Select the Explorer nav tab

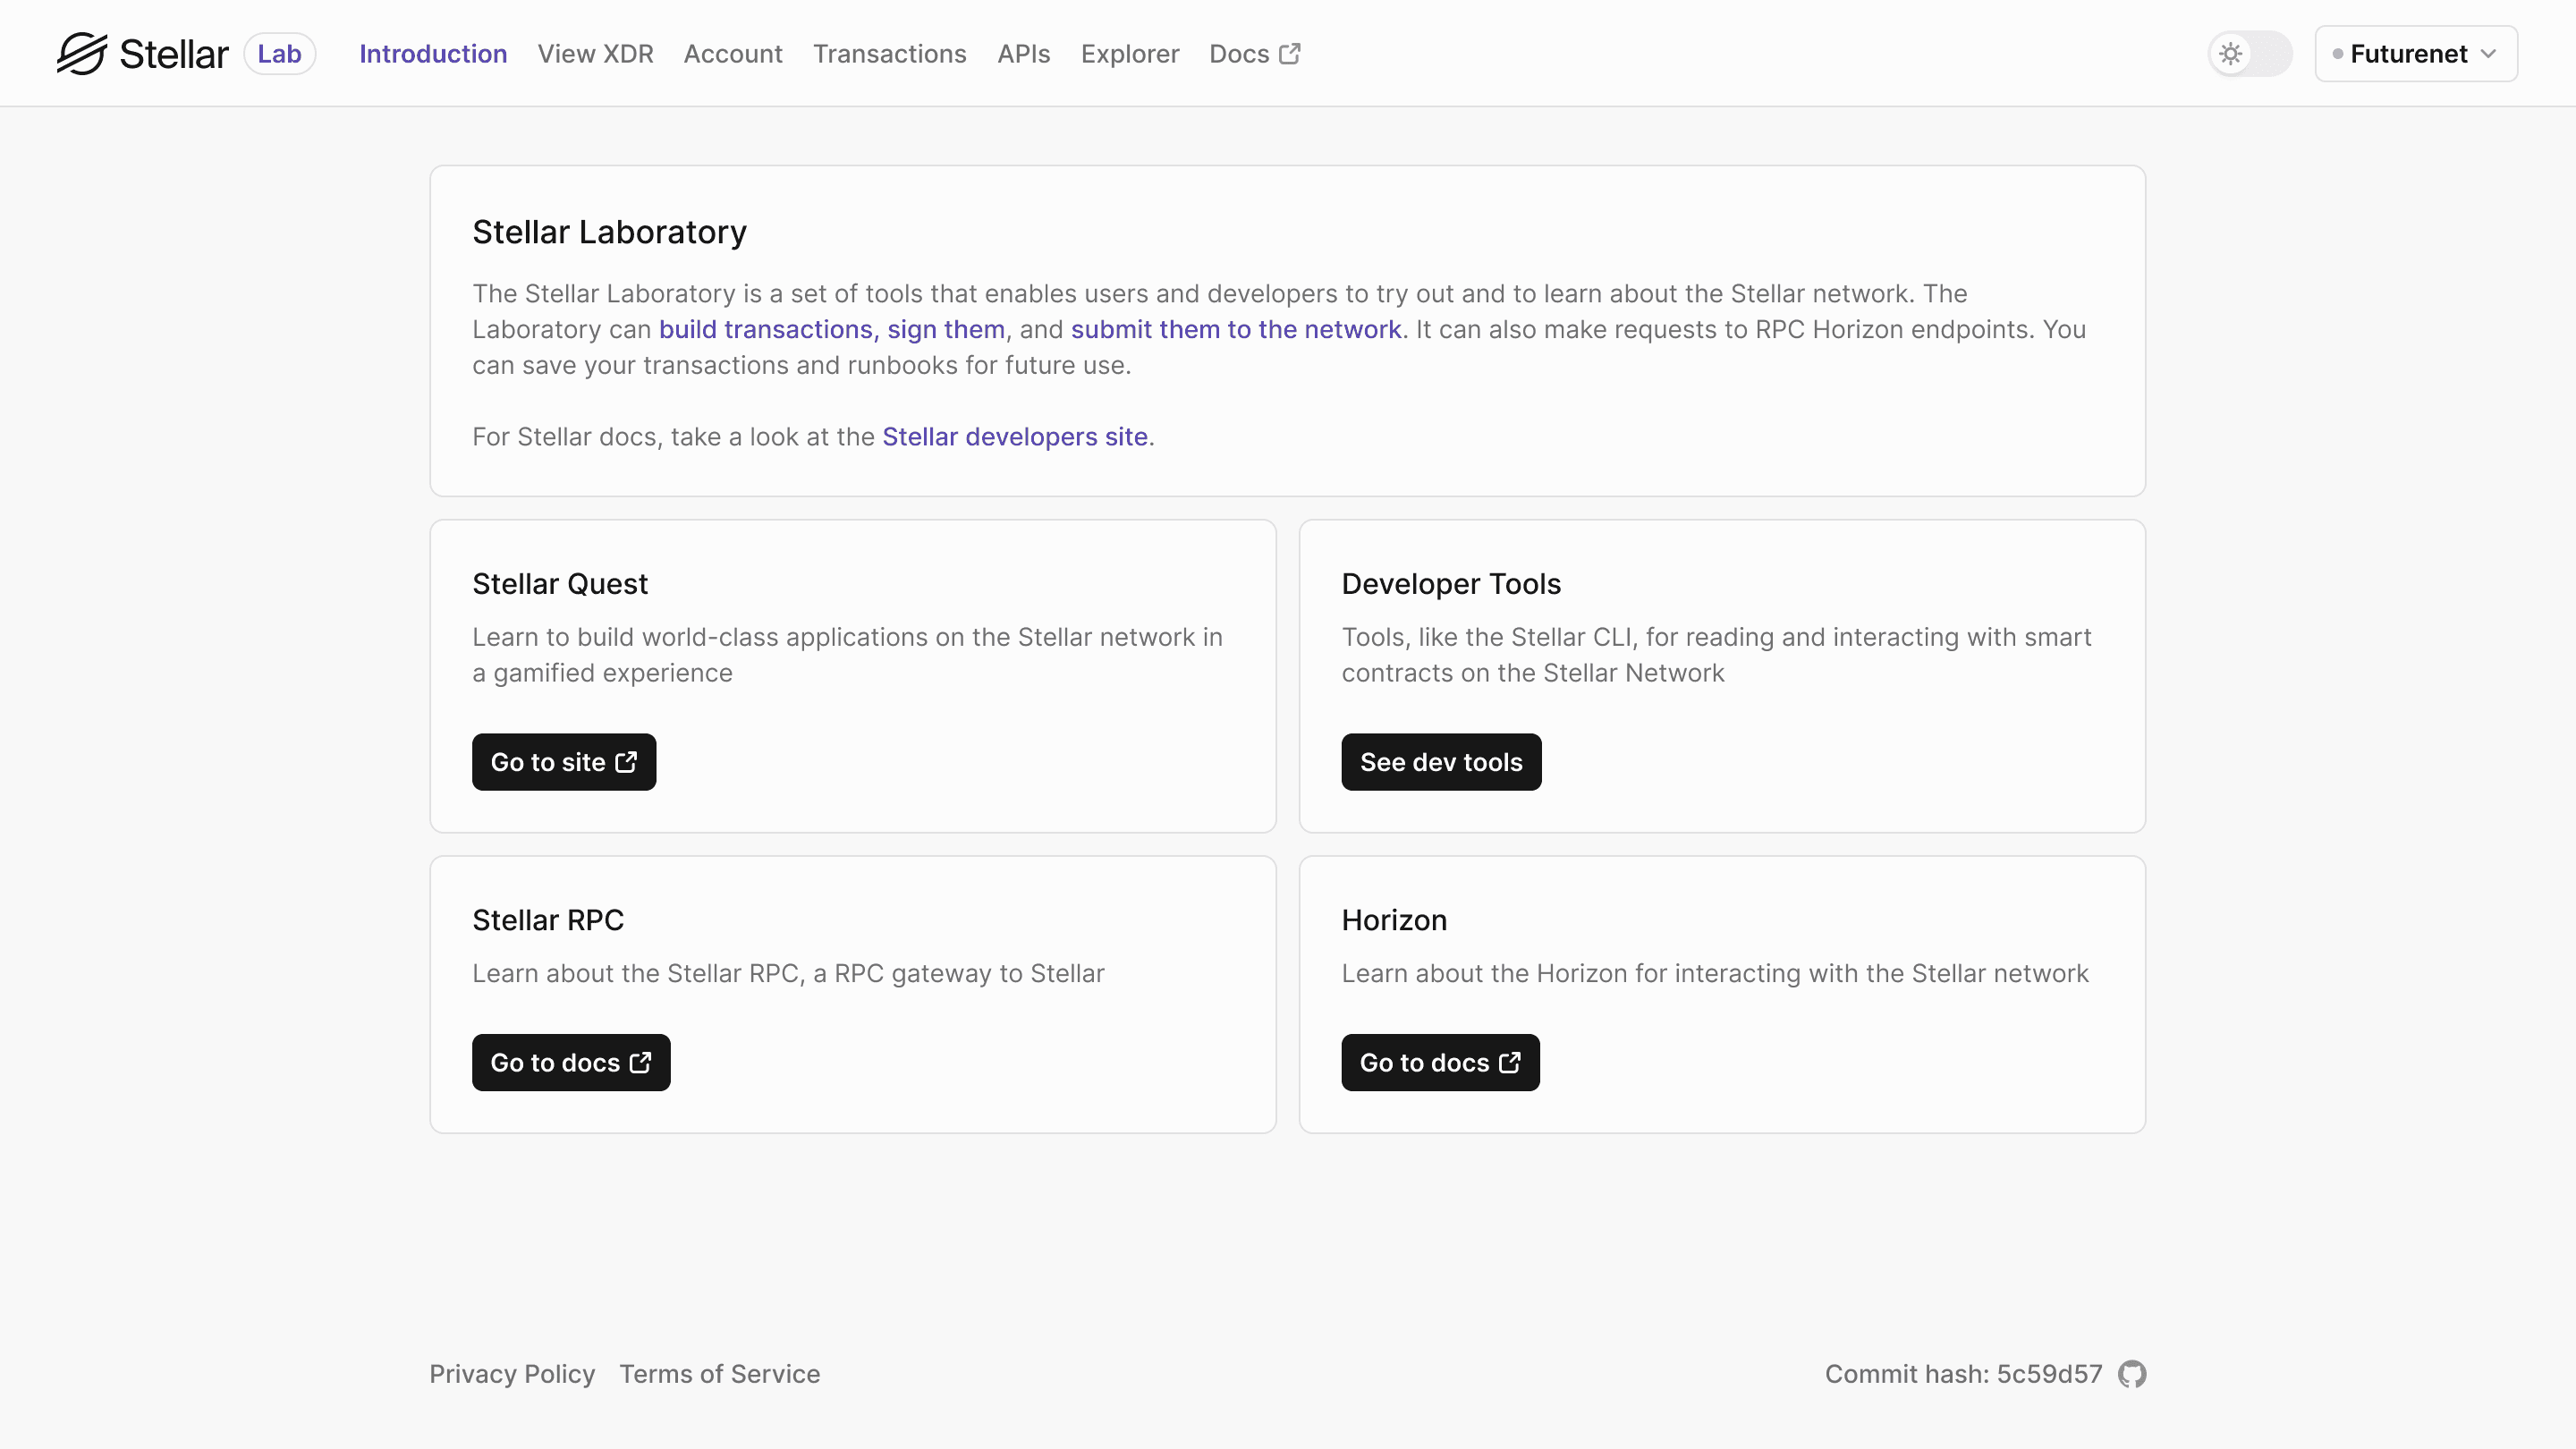click(x=1130, y=54)
